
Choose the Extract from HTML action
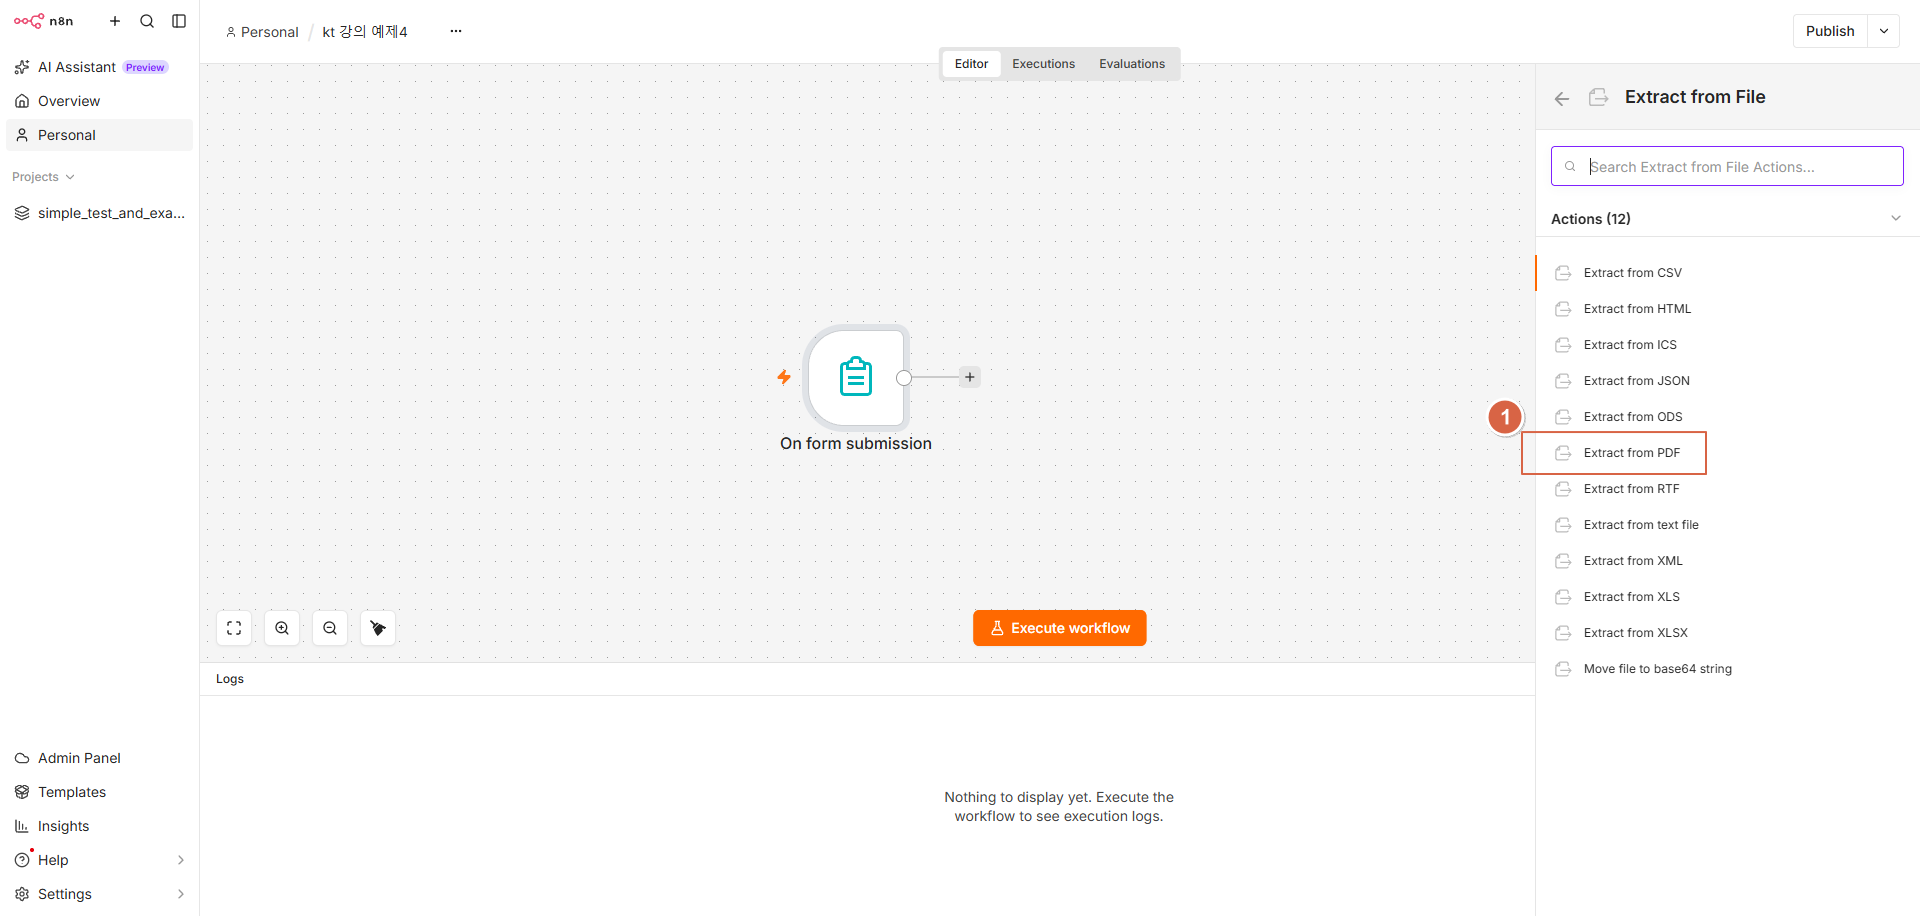tap(1727, 309)
